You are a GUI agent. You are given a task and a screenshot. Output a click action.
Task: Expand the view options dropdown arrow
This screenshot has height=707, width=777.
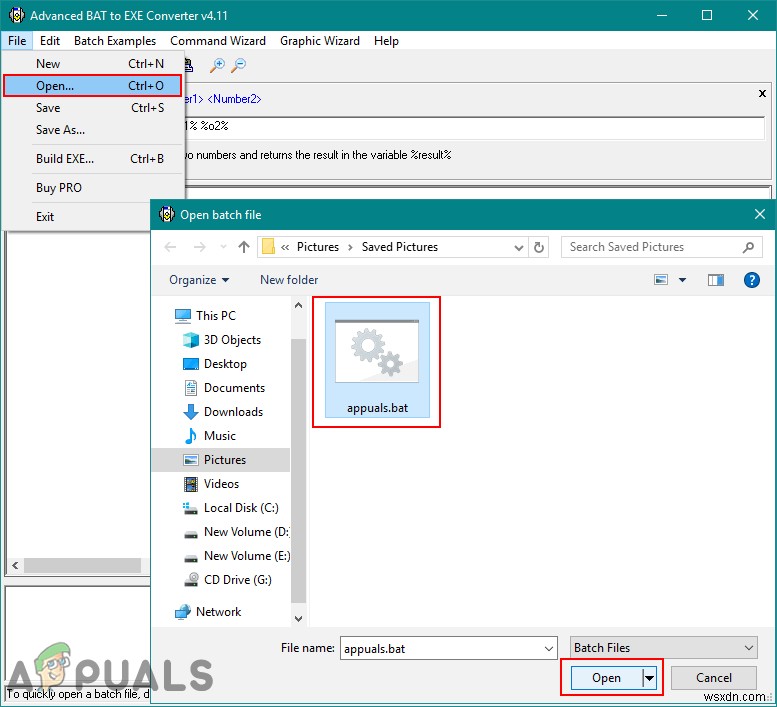(x=682, y=280)
